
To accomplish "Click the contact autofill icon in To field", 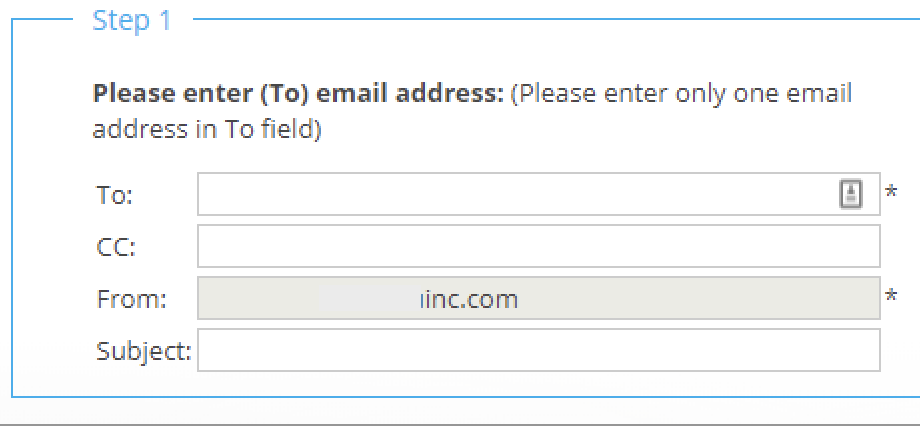I will point(850,194).
